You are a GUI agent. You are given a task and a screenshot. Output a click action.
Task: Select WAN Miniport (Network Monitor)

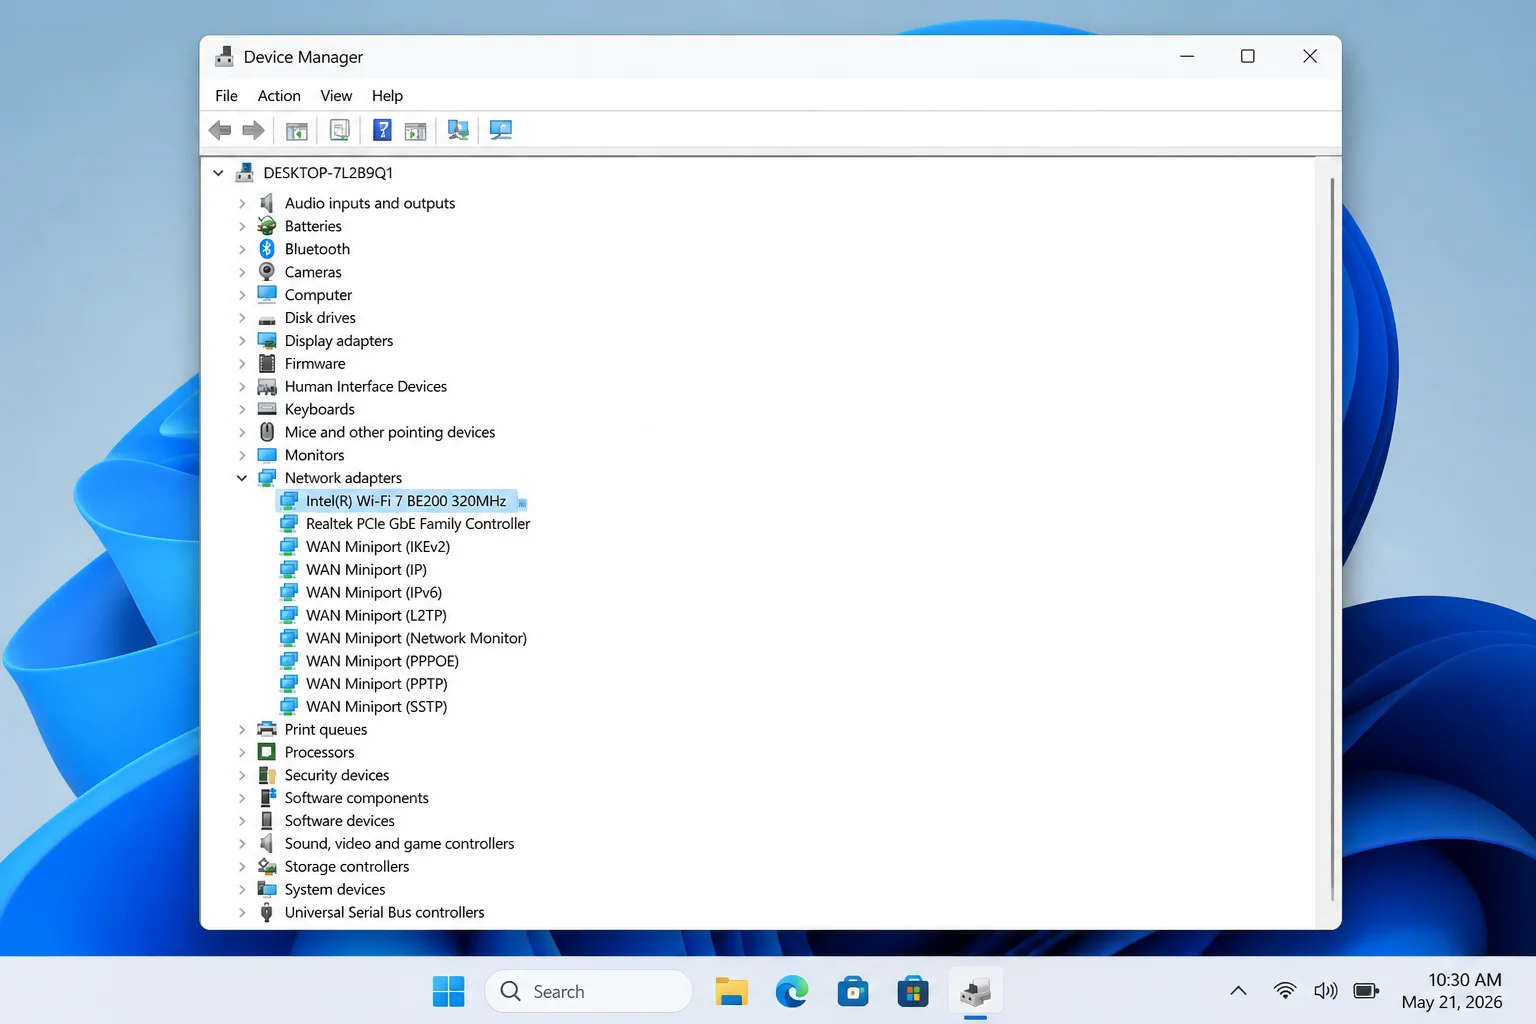click(x=416, y=638)
